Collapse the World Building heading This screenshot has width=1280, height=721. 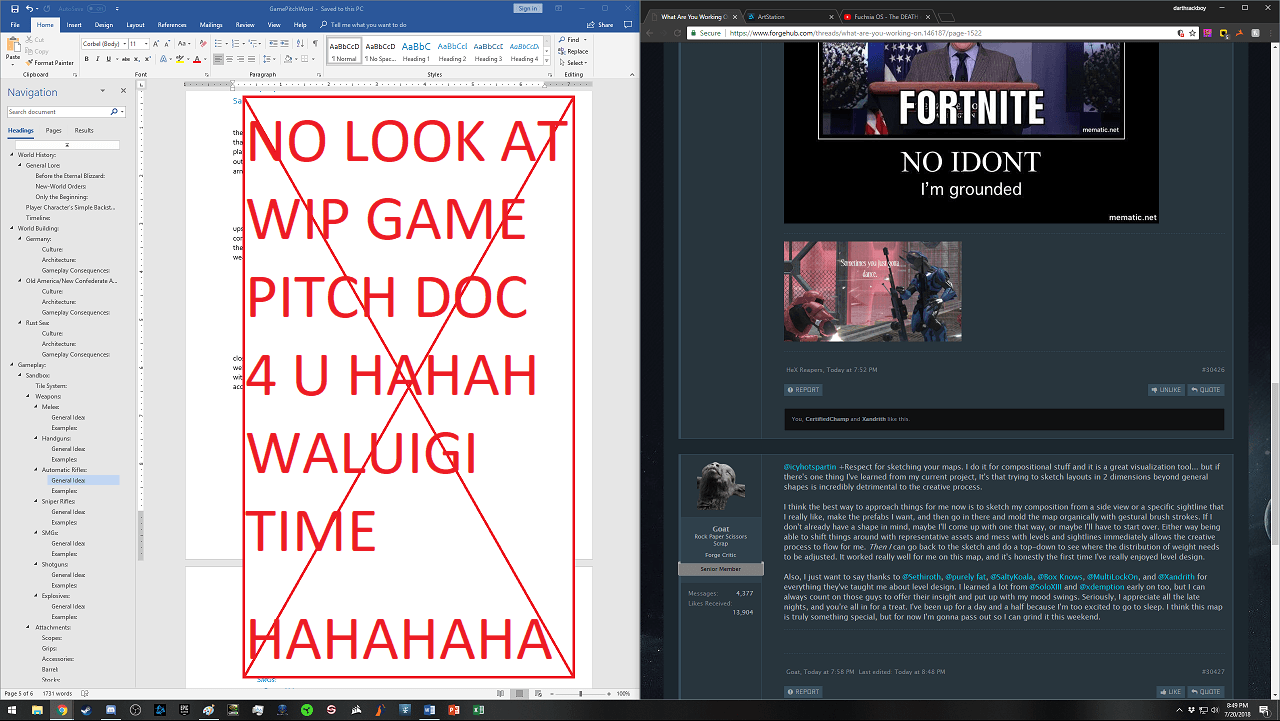point(12,228)
